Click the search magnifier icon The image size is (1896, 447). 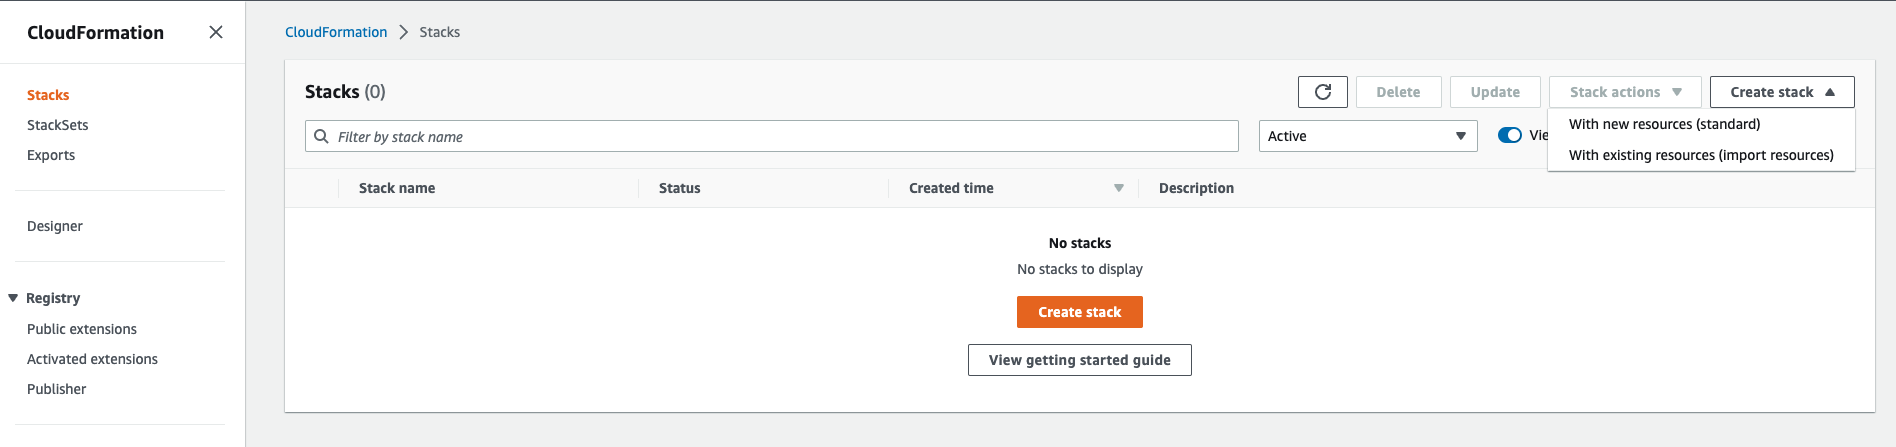(x=321, y=136)
